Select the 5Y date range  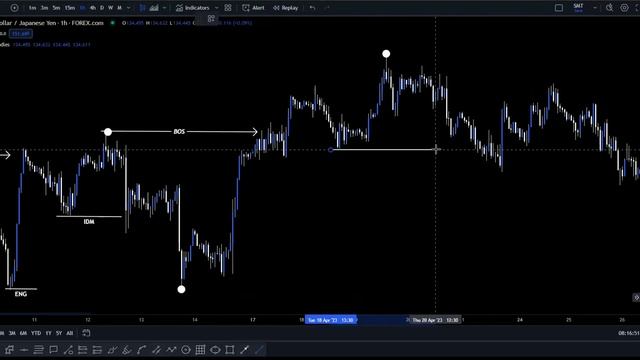click(59, 333)
